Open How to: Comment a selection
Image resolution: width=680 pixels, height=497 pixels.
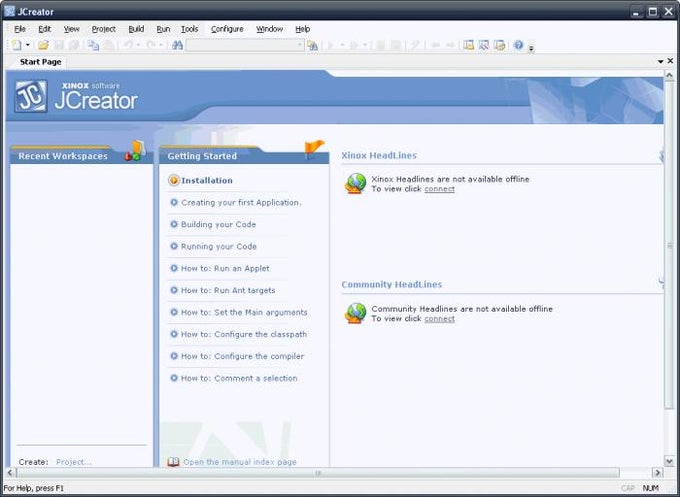(239, 378)
